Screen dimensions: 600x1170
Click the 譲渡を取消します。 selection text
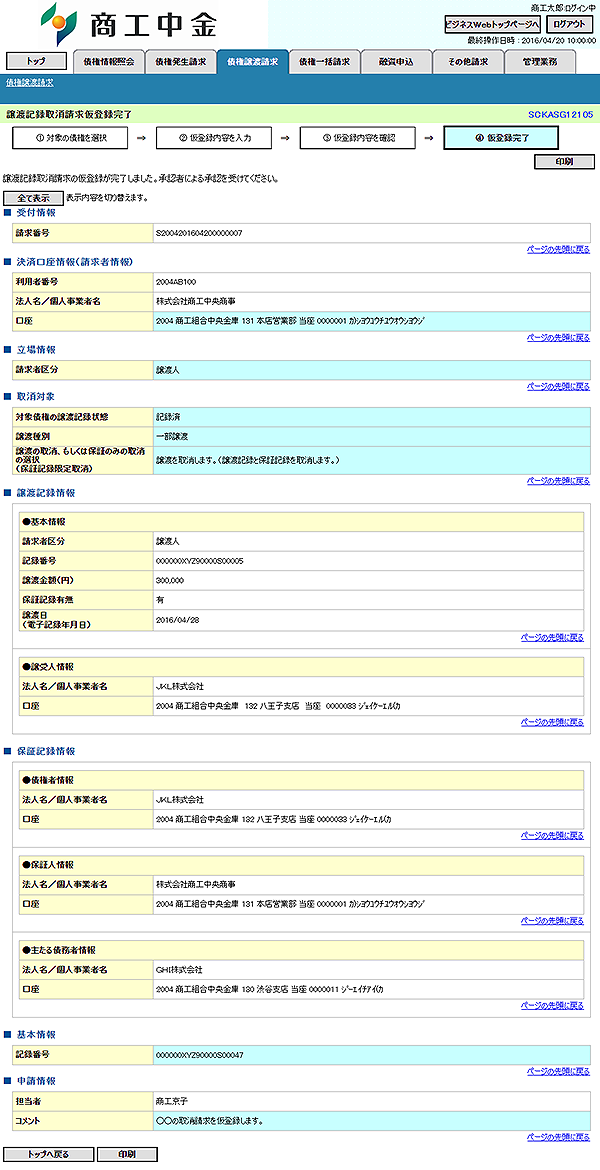coord(249,460)
